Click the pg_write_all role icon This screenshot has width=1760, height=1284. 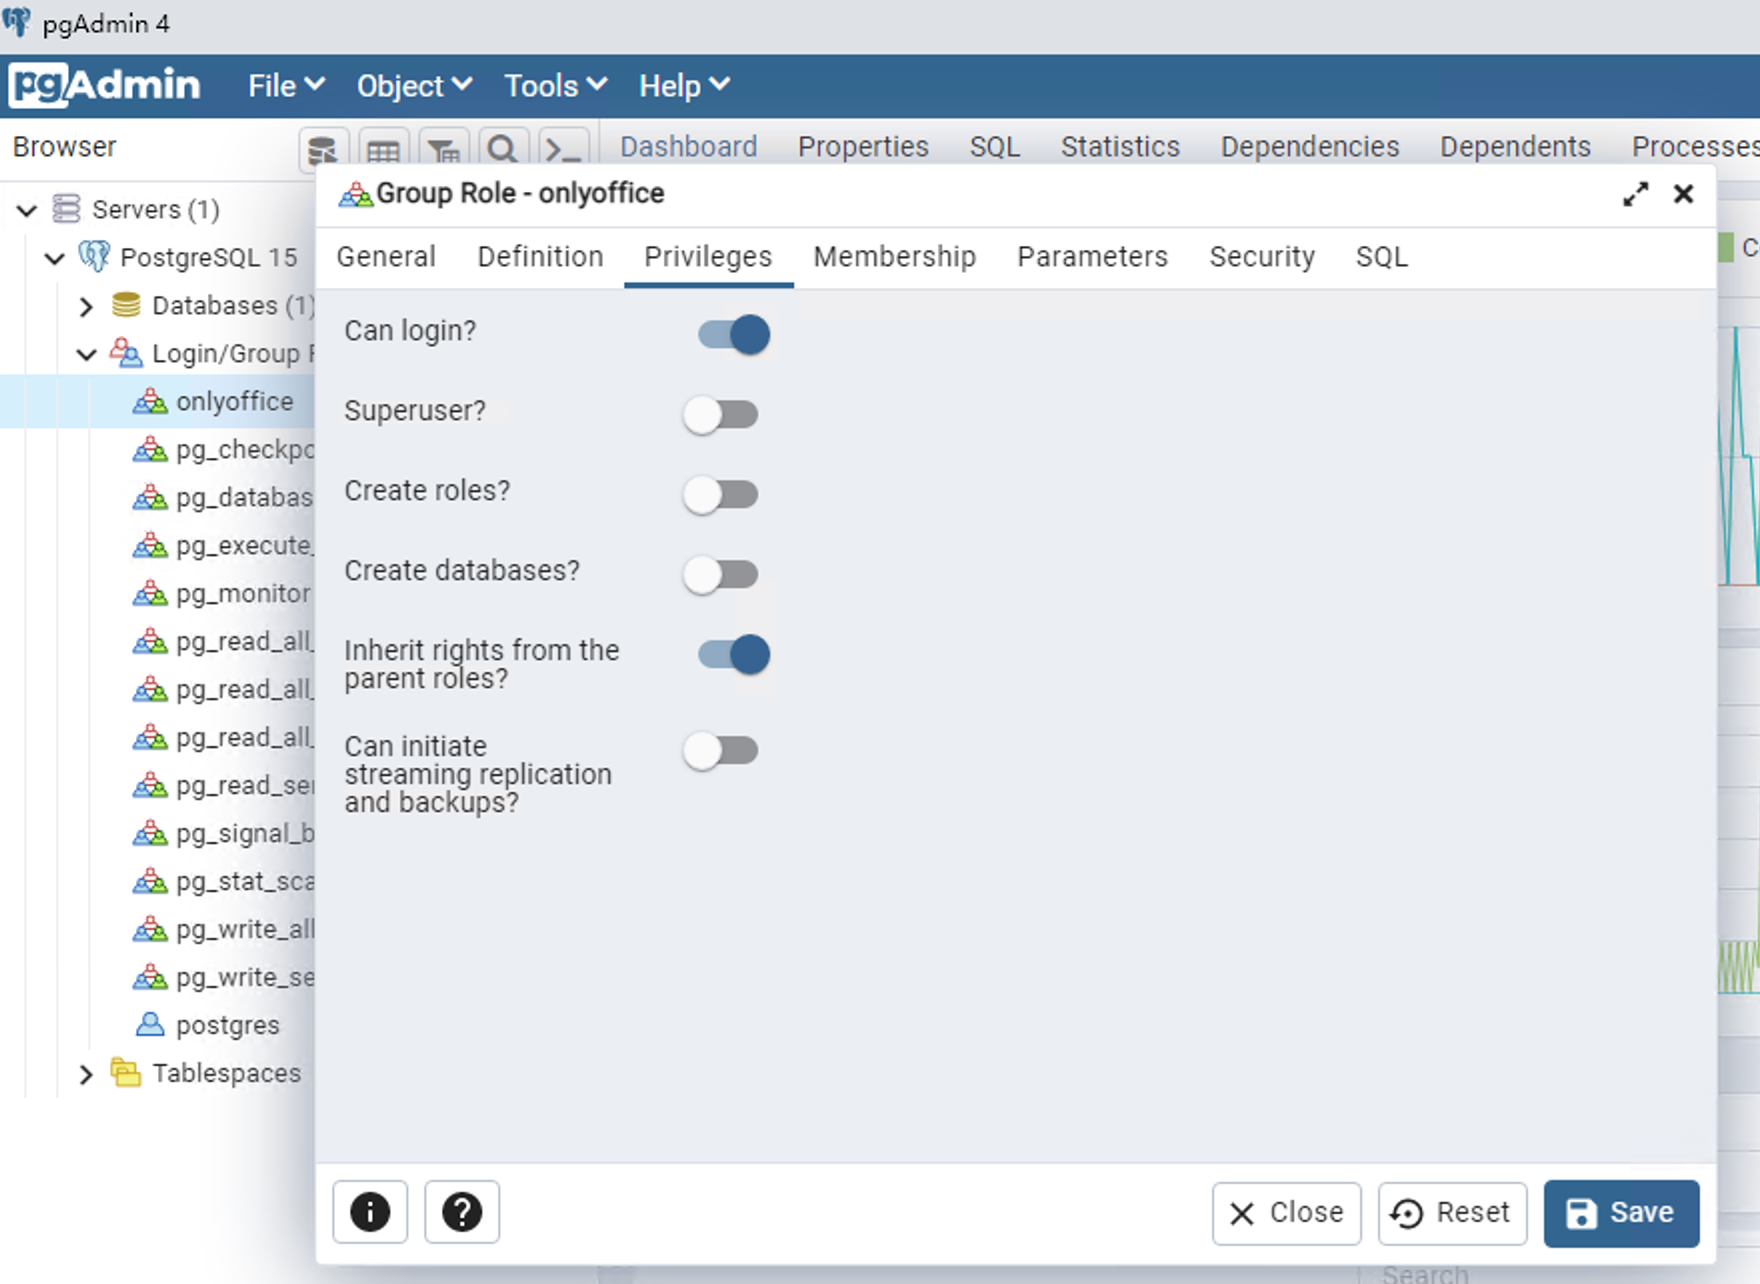[150, 929]
